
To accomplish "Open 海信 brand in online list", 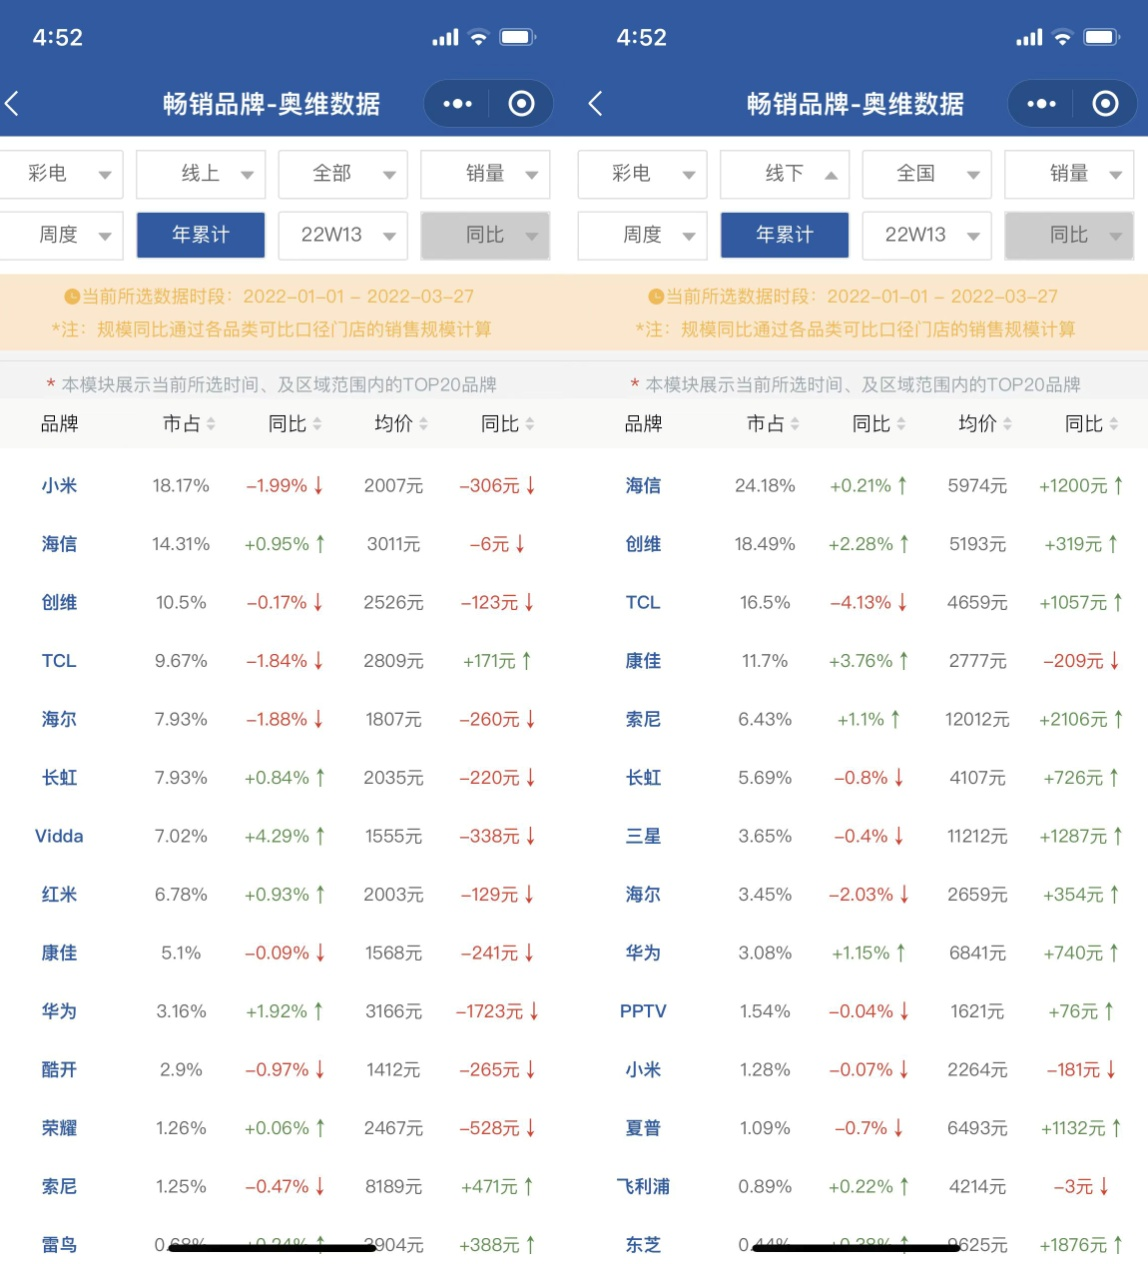I will pos(59,544).
